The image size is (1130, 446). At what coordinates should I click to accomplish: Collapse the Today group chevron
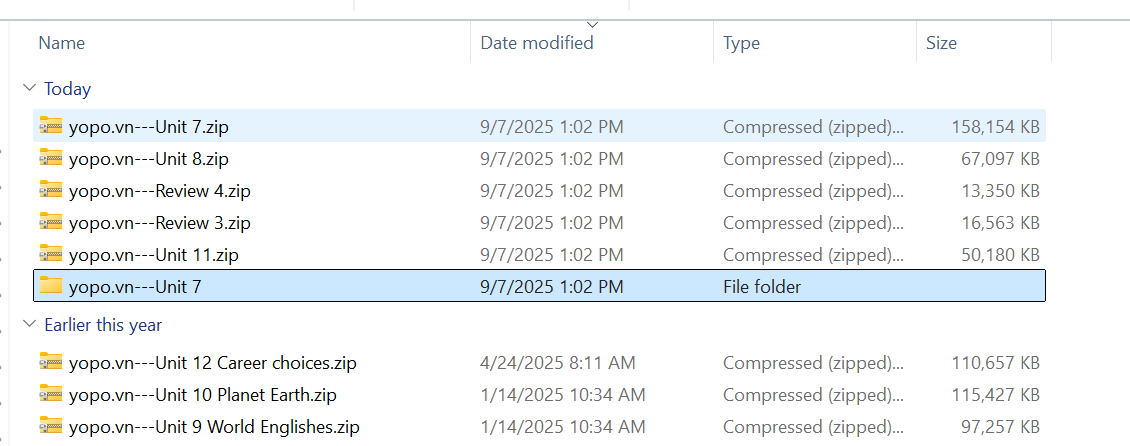(x=29, y=89)
